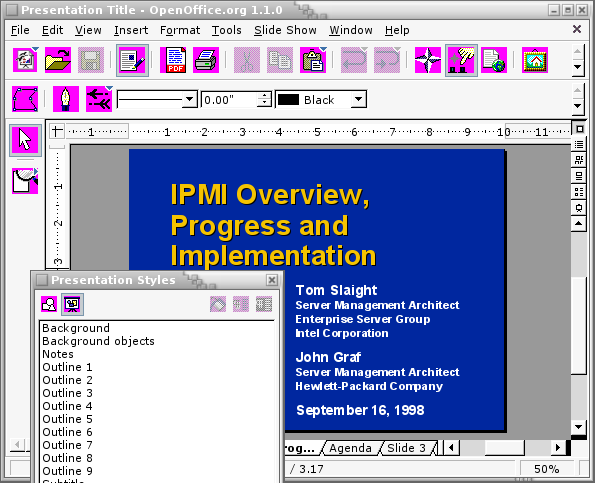Click the 50% zoom status field
The image size is (595, 483).
[546, 469]
